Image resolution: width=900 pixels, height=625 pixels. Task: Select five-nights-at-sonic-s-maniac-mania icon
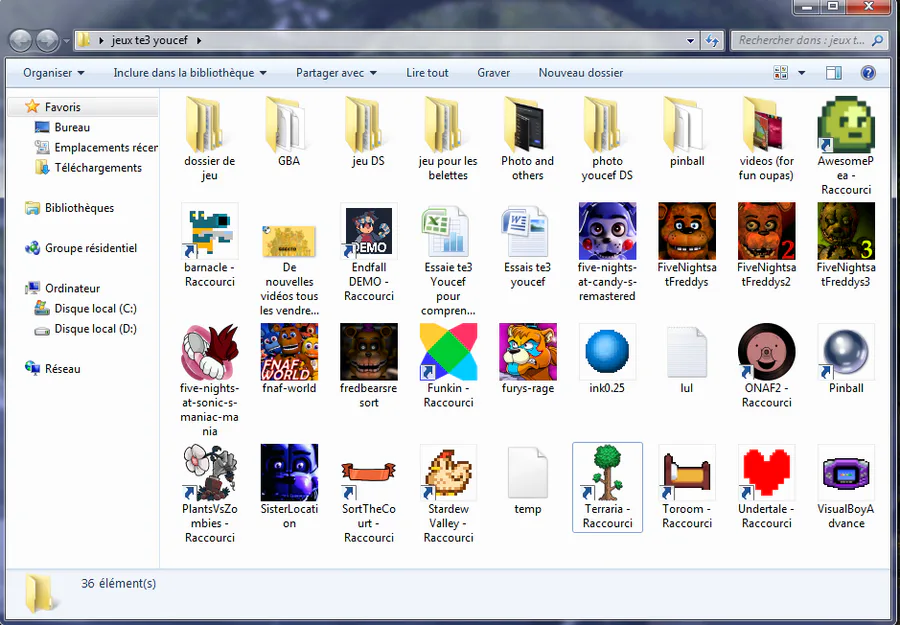[x=210, y=352]
